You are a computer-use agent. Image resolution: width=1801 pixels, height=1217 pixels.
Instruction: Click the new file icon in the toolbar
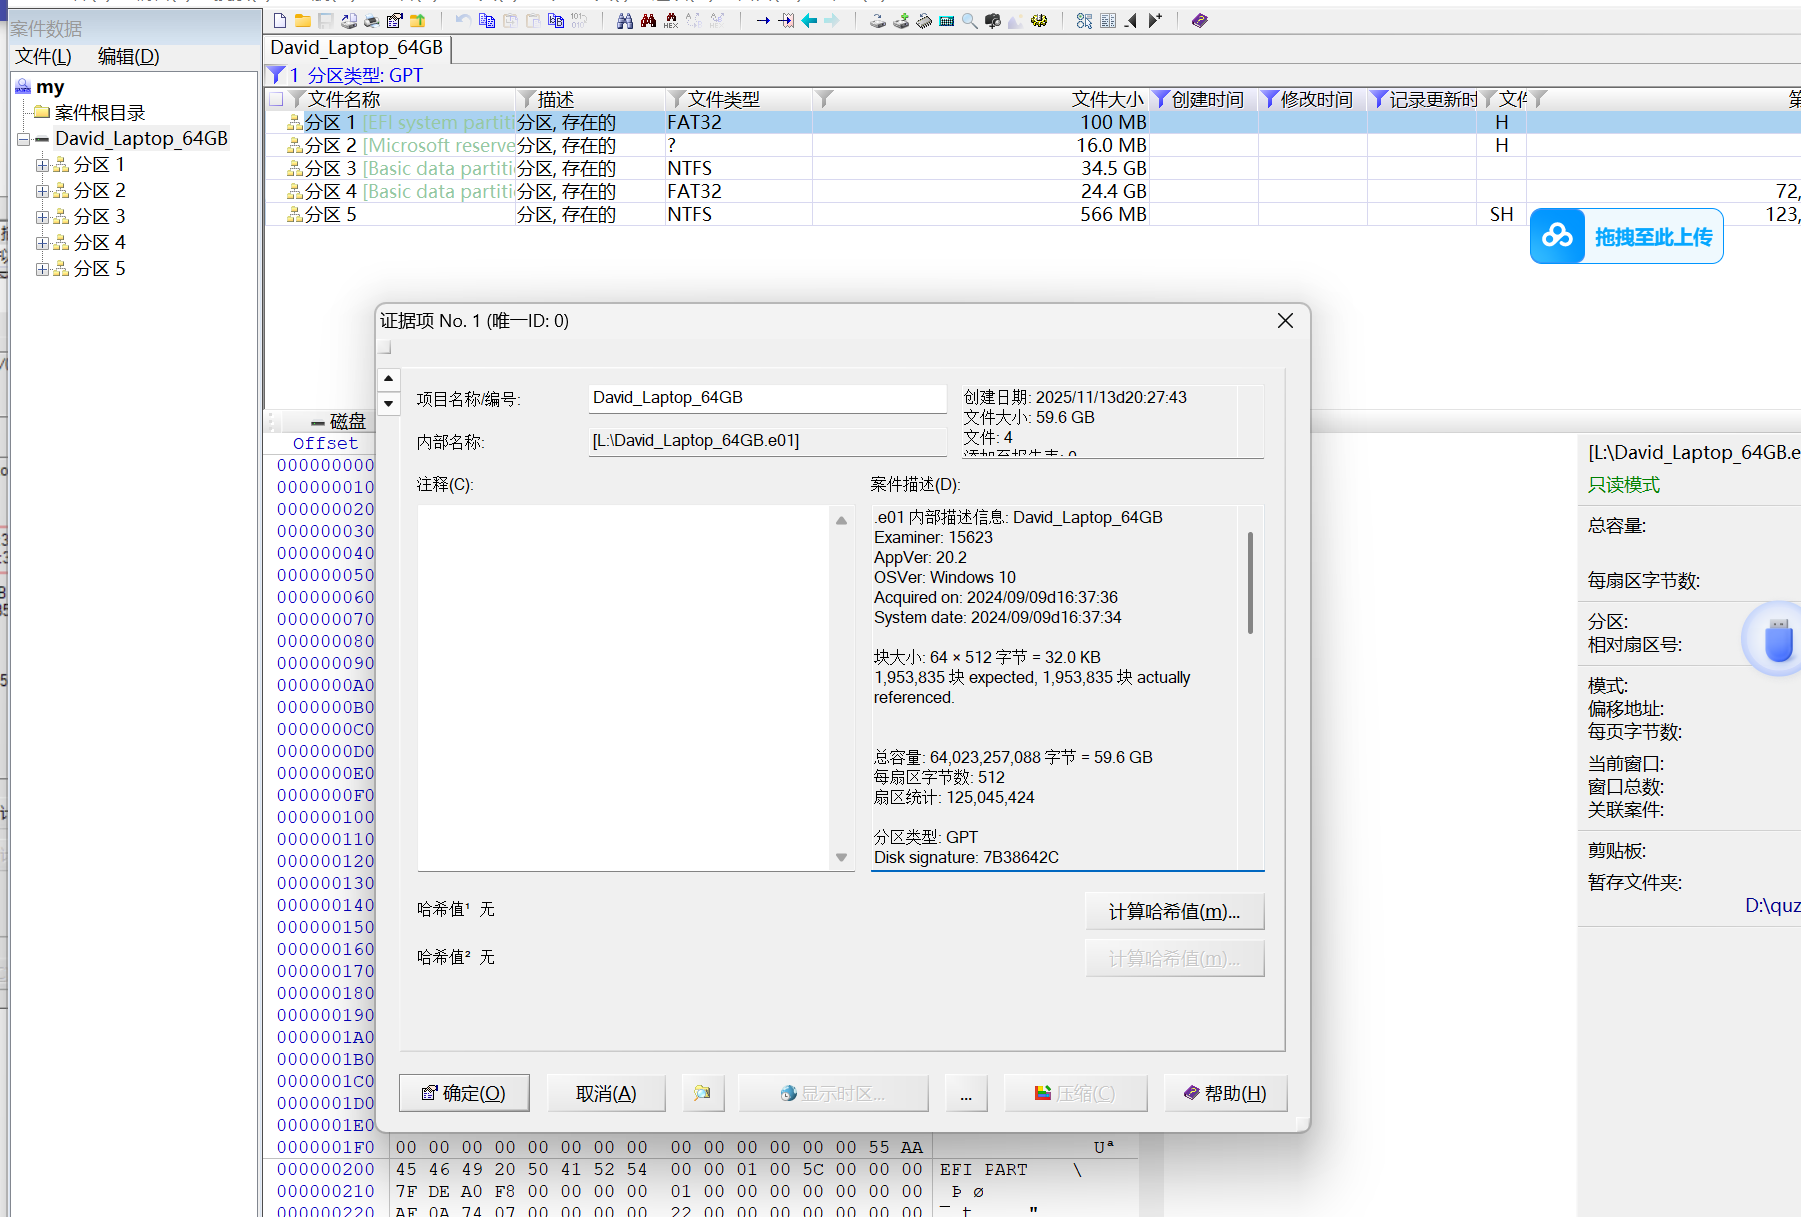[280, 20]
